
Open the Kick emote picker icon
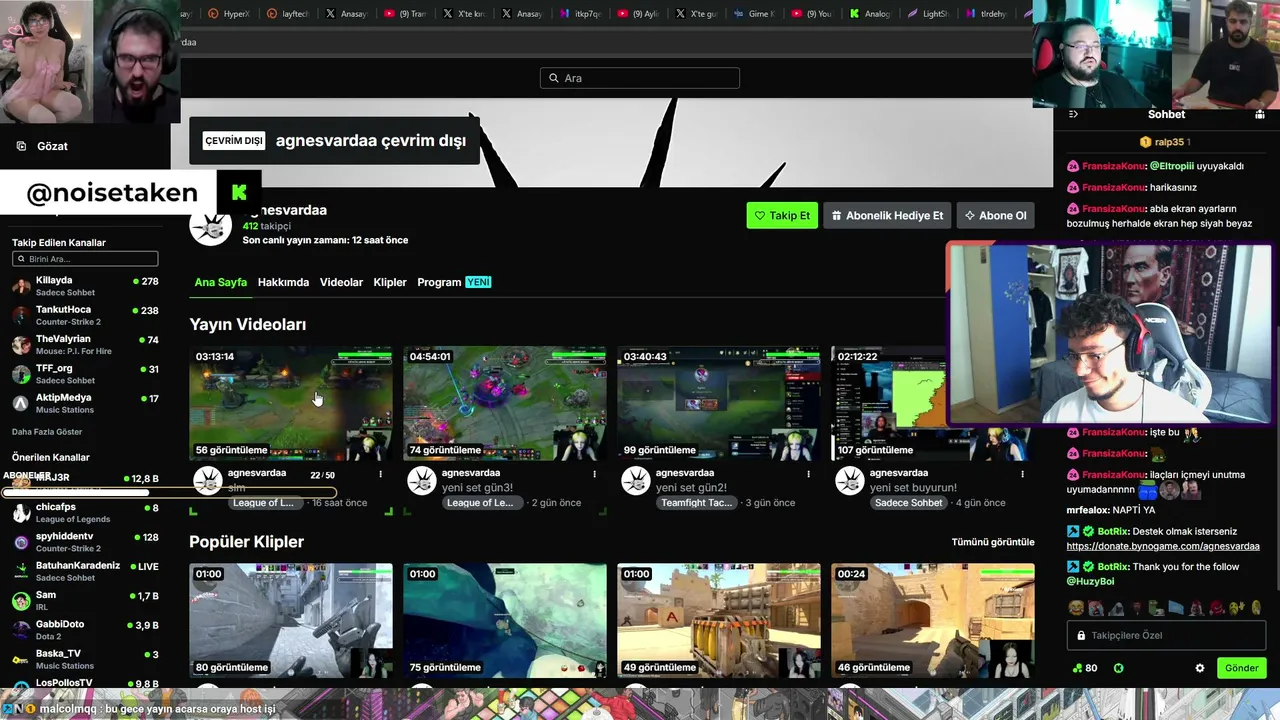(x=1119, y=668)
